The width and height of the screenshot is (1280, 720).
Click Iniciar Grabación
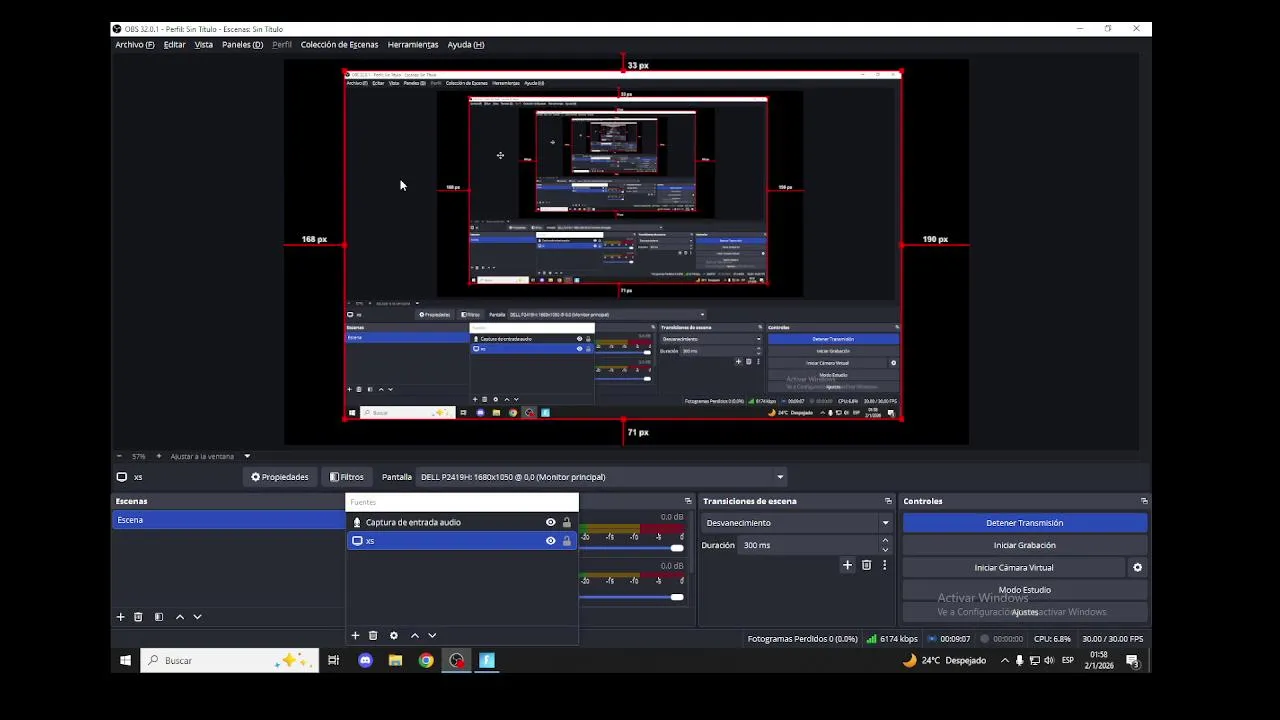point(1024,545)
